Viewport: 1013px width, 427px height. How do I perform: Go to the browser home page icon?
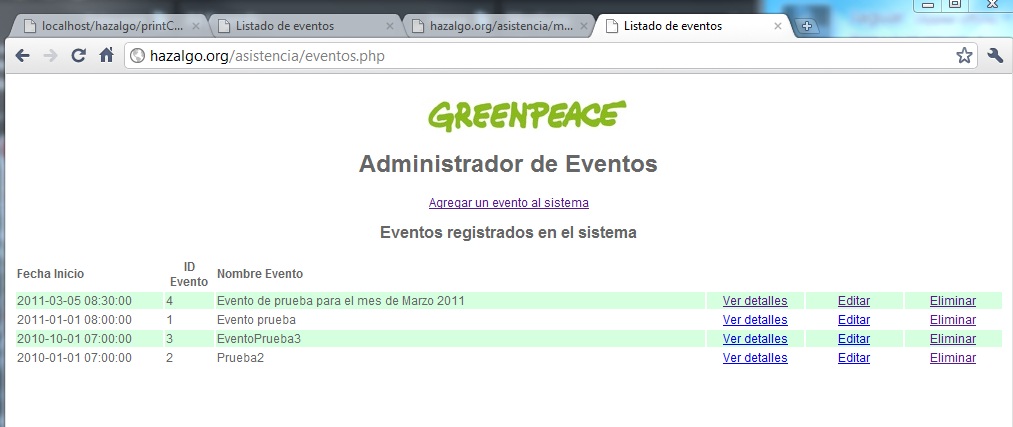pos(106,56)
